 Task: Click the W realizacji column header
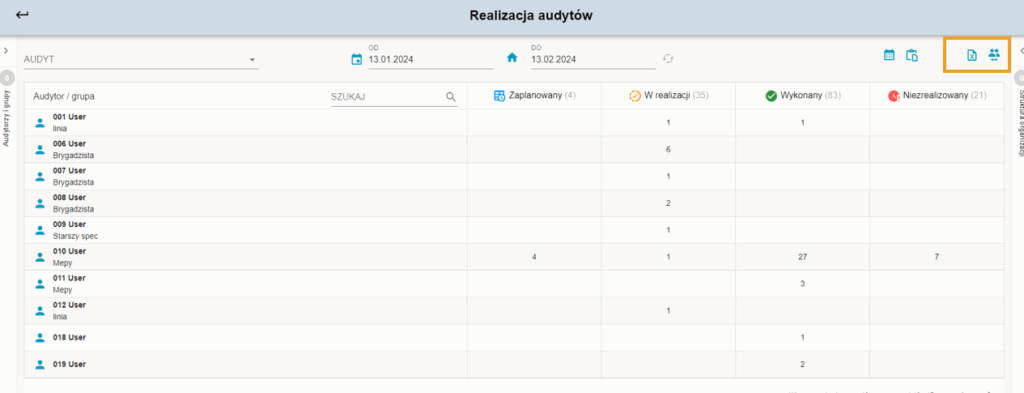click(x=669, y=96)
